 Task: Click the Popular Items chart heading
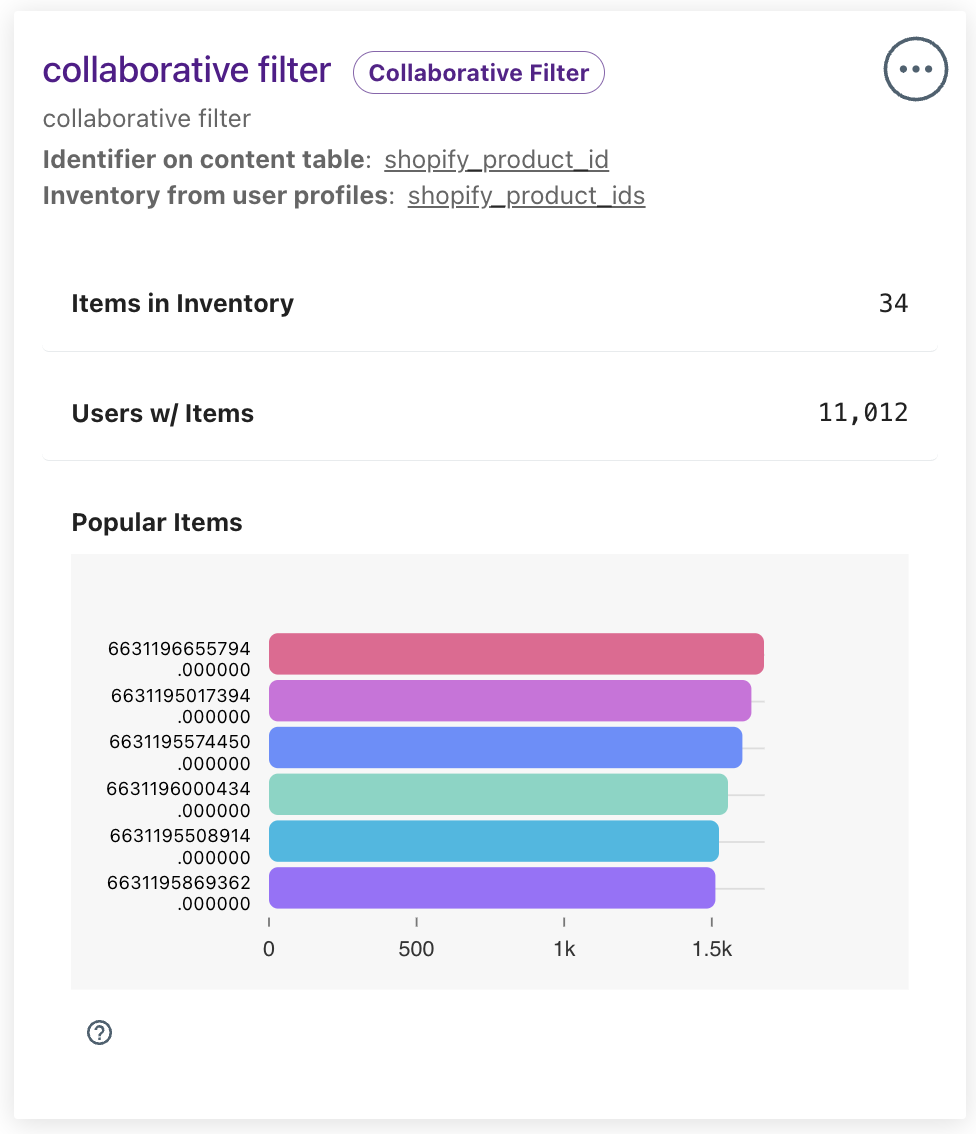(x=157, y=523)
